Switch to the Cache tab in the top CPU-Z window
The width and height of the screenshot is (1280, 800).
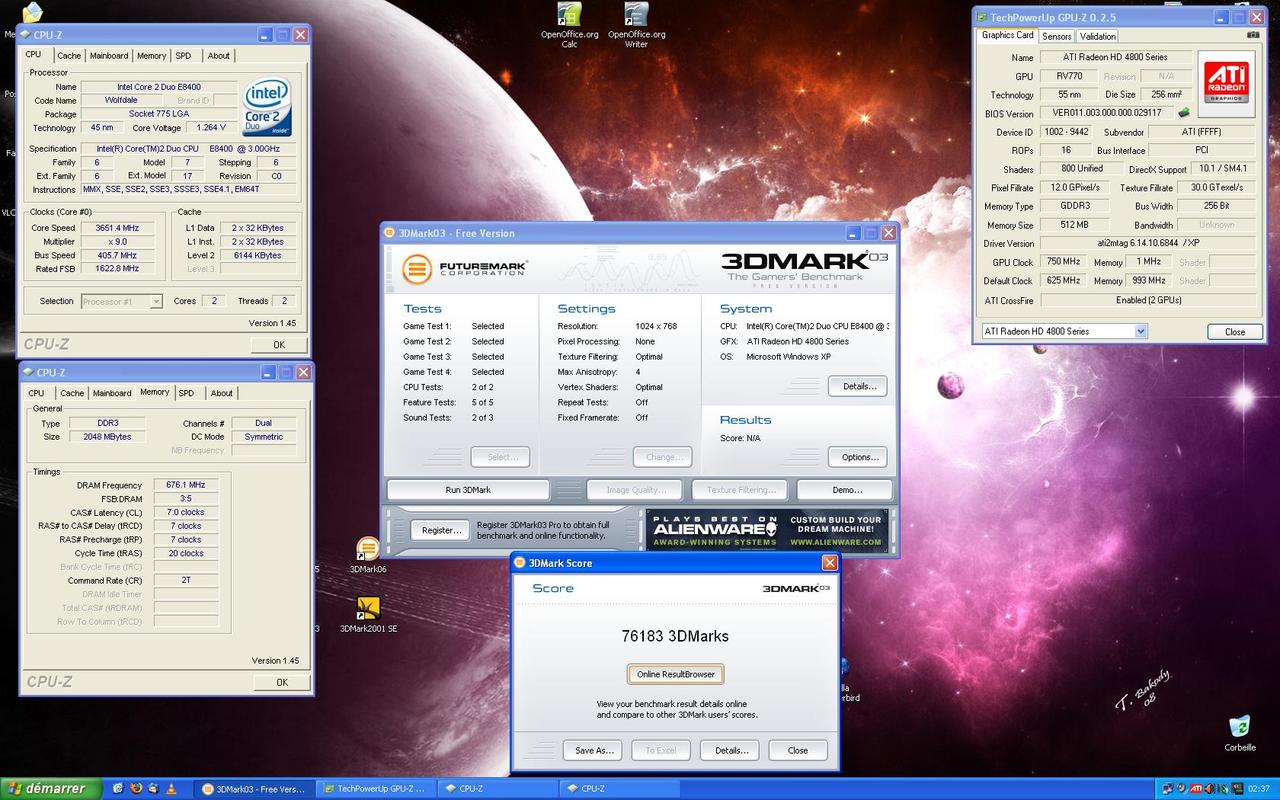click(69, 56)
